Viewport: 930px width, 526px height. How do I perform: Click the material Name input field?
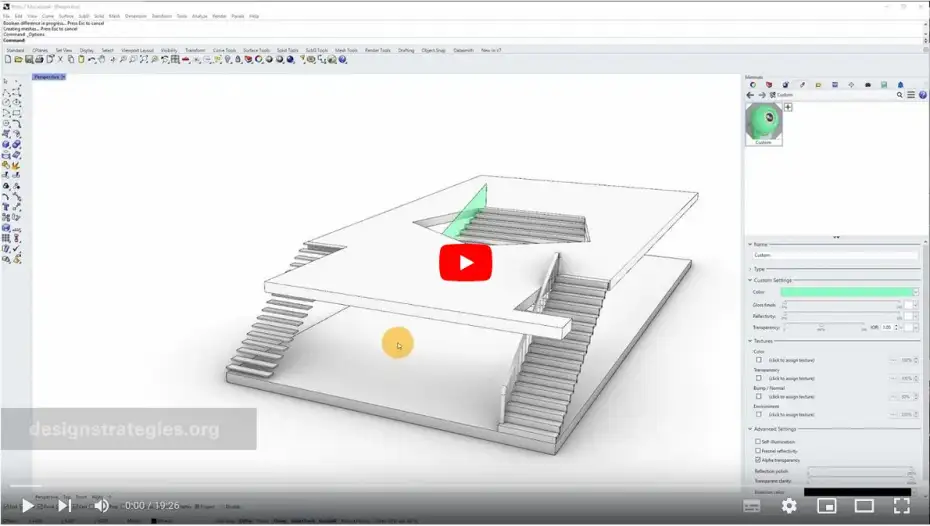point(835,255)
